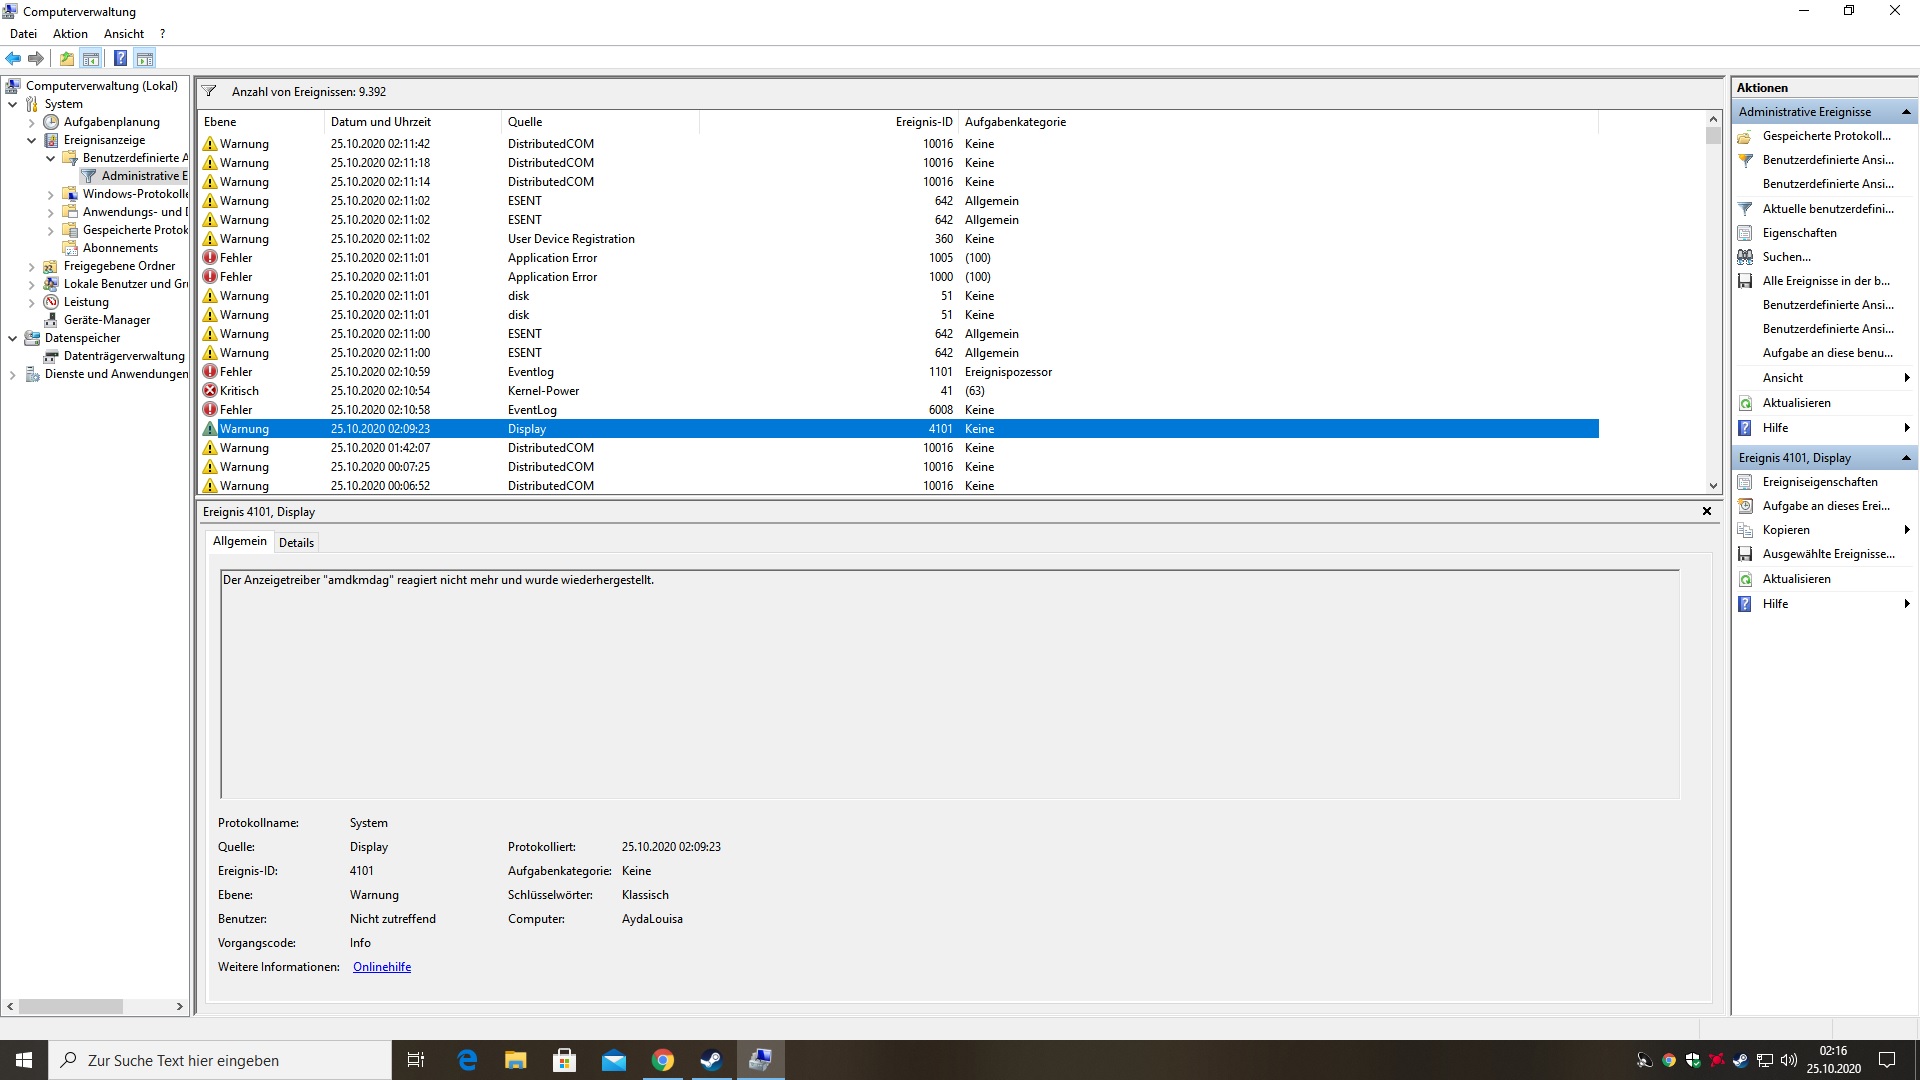Click the filter funnel icon above event list
The image size is (1920, 1080).
209,91
